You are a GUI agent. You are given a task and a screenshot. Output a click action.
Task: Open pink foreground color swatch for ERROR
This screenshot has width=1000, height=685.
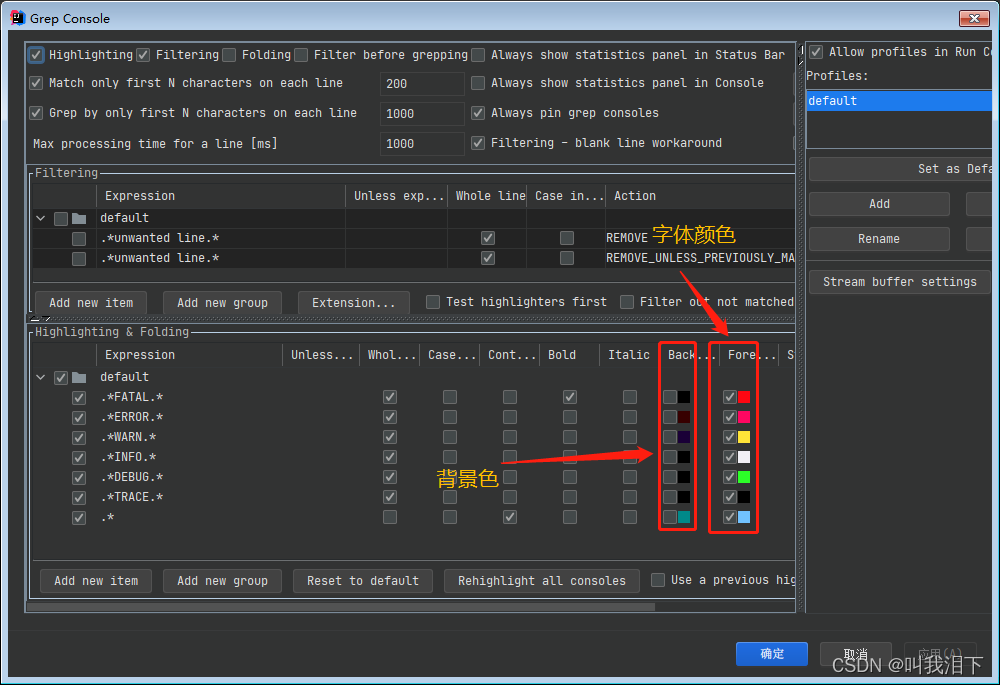(744, 417)
